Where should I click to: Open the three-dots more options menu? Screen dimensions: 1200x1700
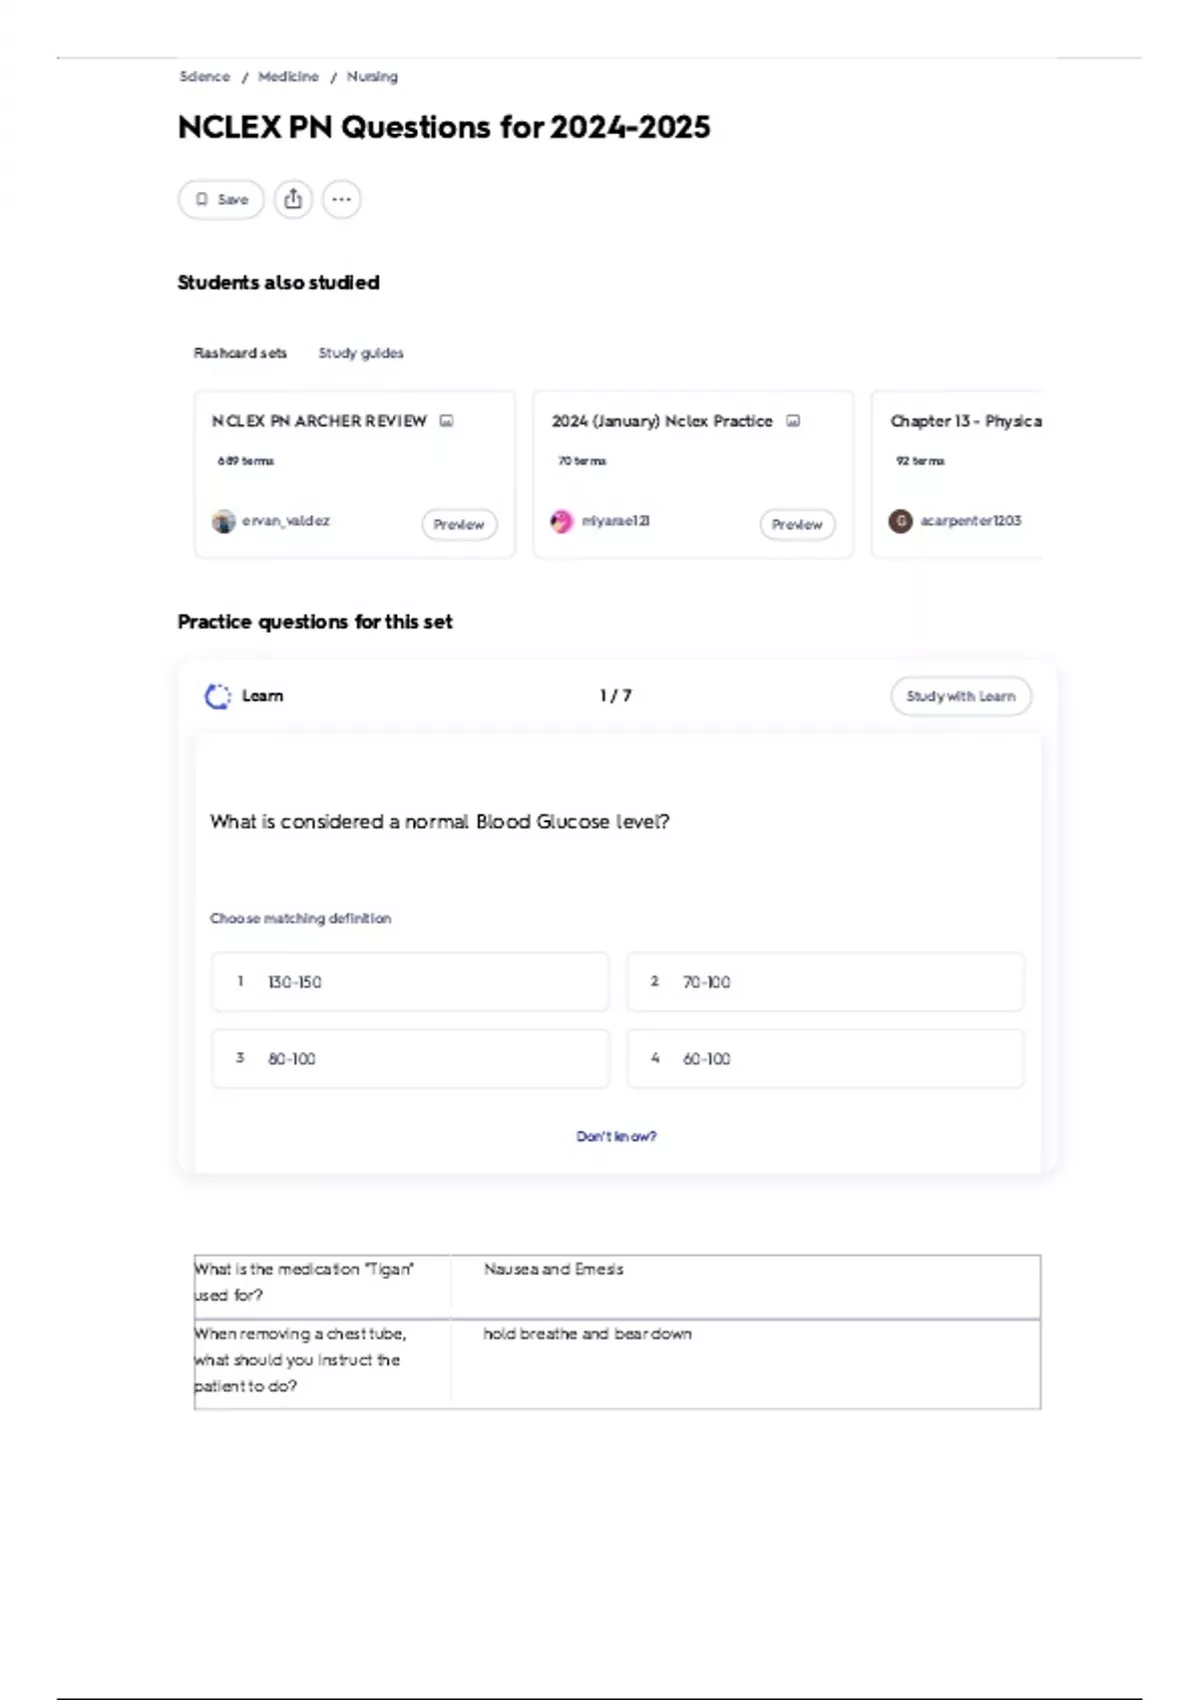pyautogui.click(x=341, y=199)
